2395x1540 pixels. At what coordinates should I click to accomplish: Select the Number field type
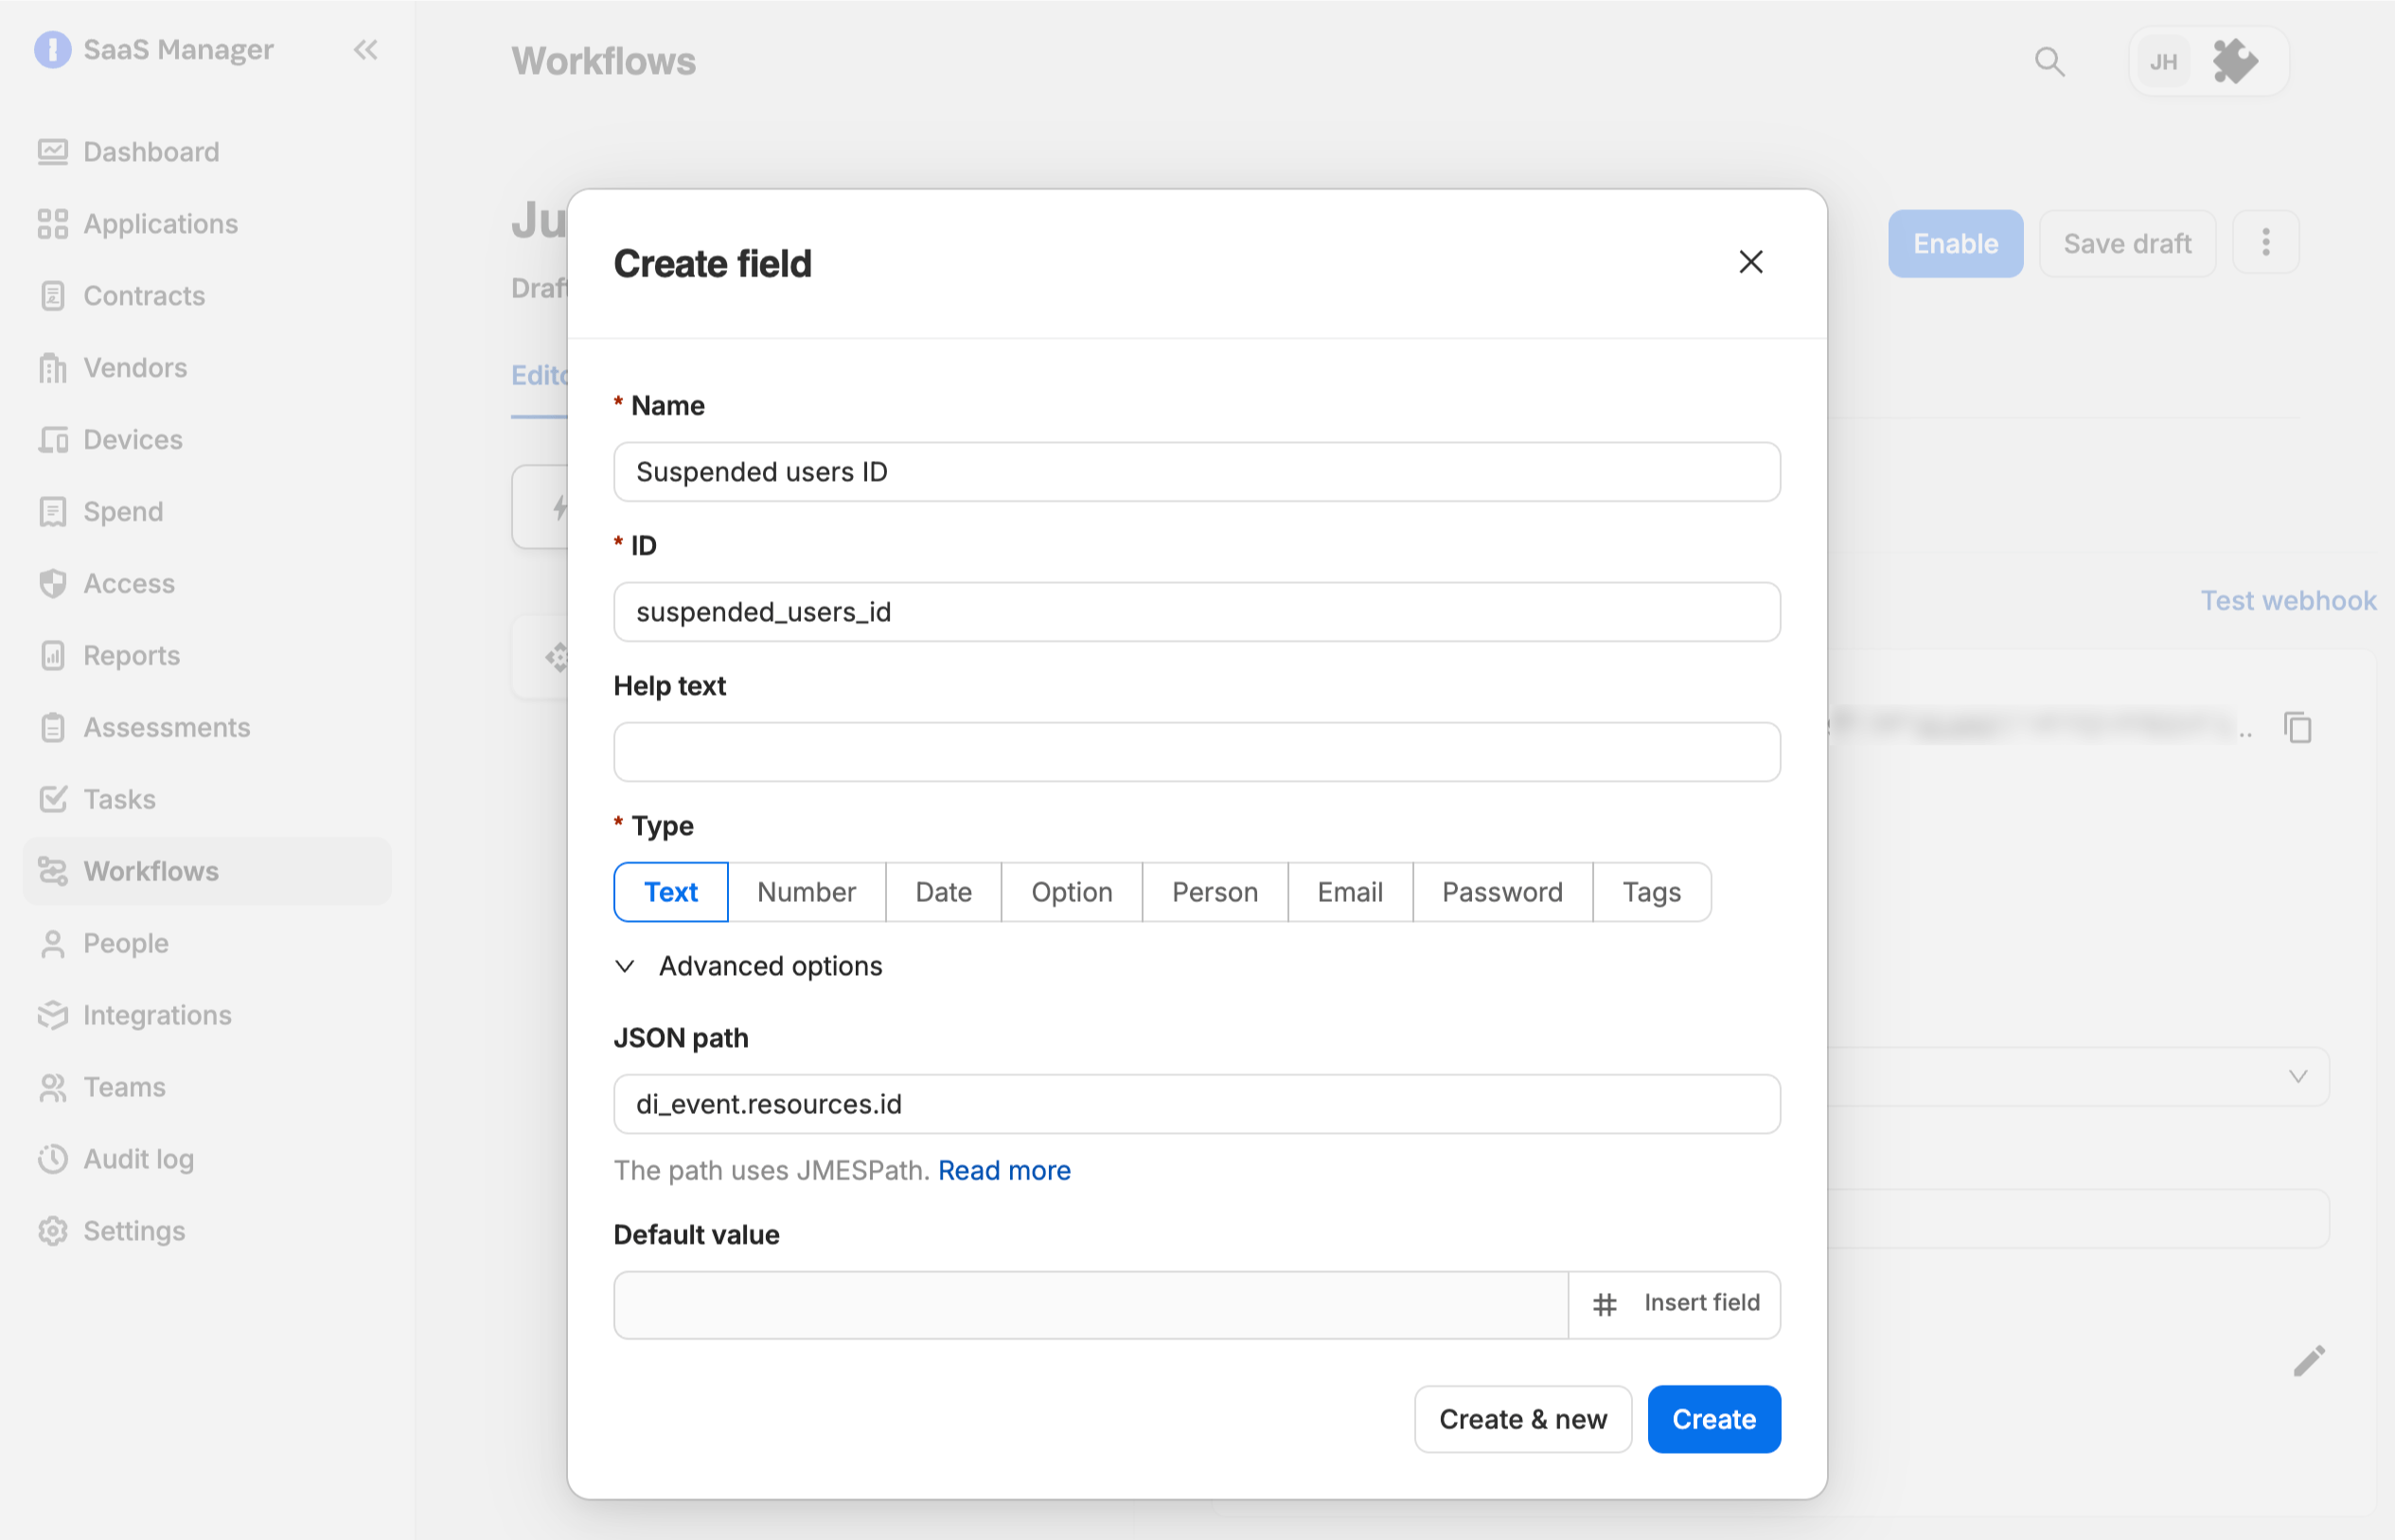[x=806, y=892]
